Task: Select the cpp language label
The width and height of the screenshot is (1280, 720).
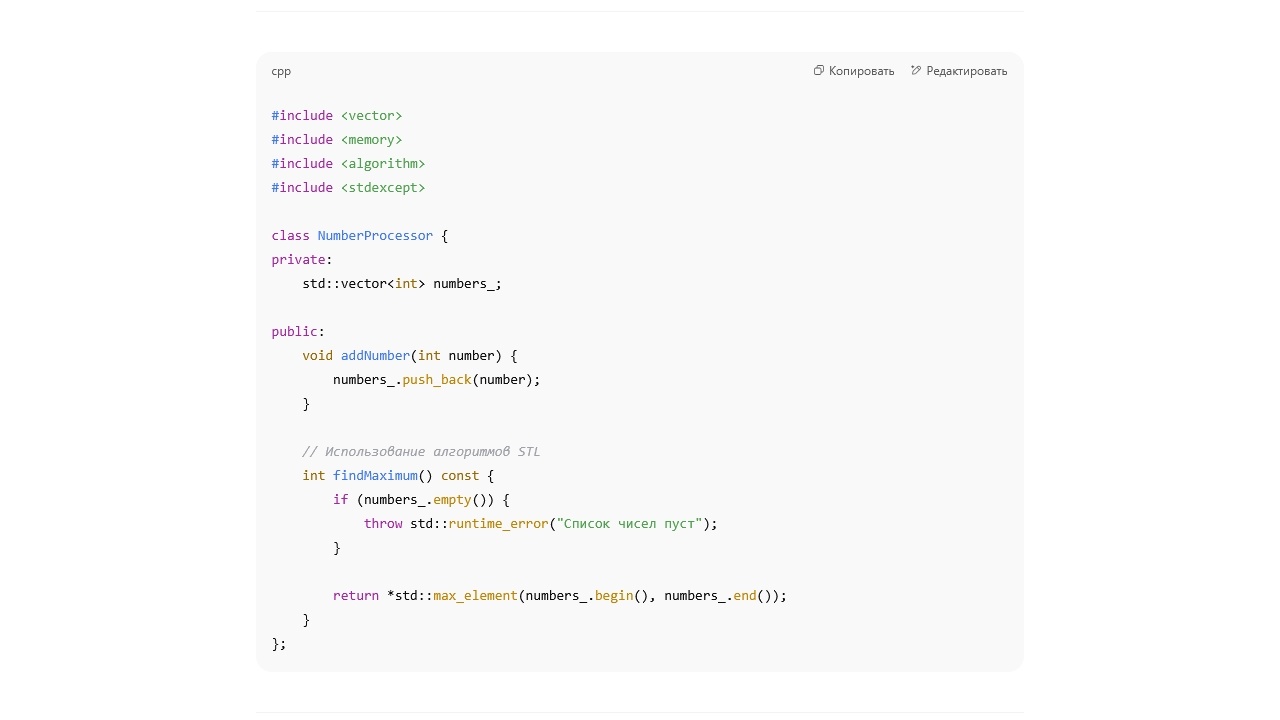Action: coord(281,71)
